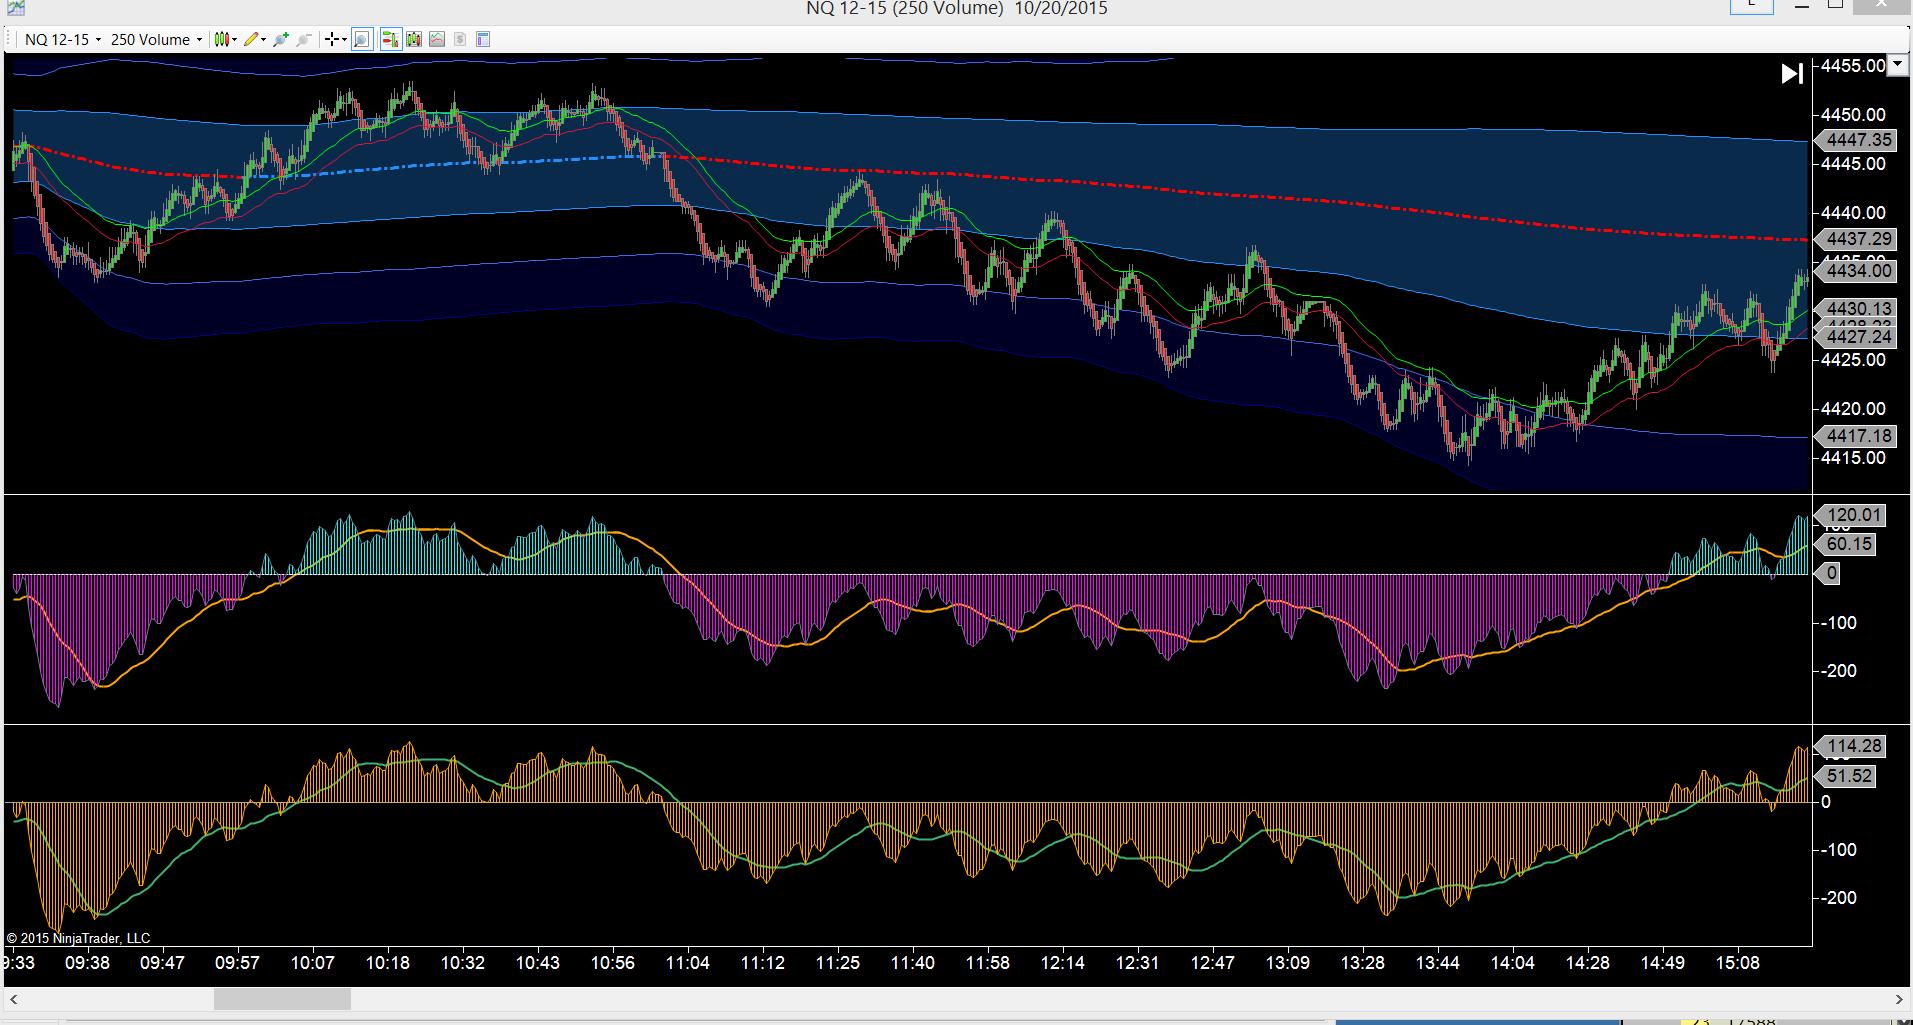Screen dimensions: 1913x1025
Task: Click the 4417.18 price marker
Action: [1857, 436]
